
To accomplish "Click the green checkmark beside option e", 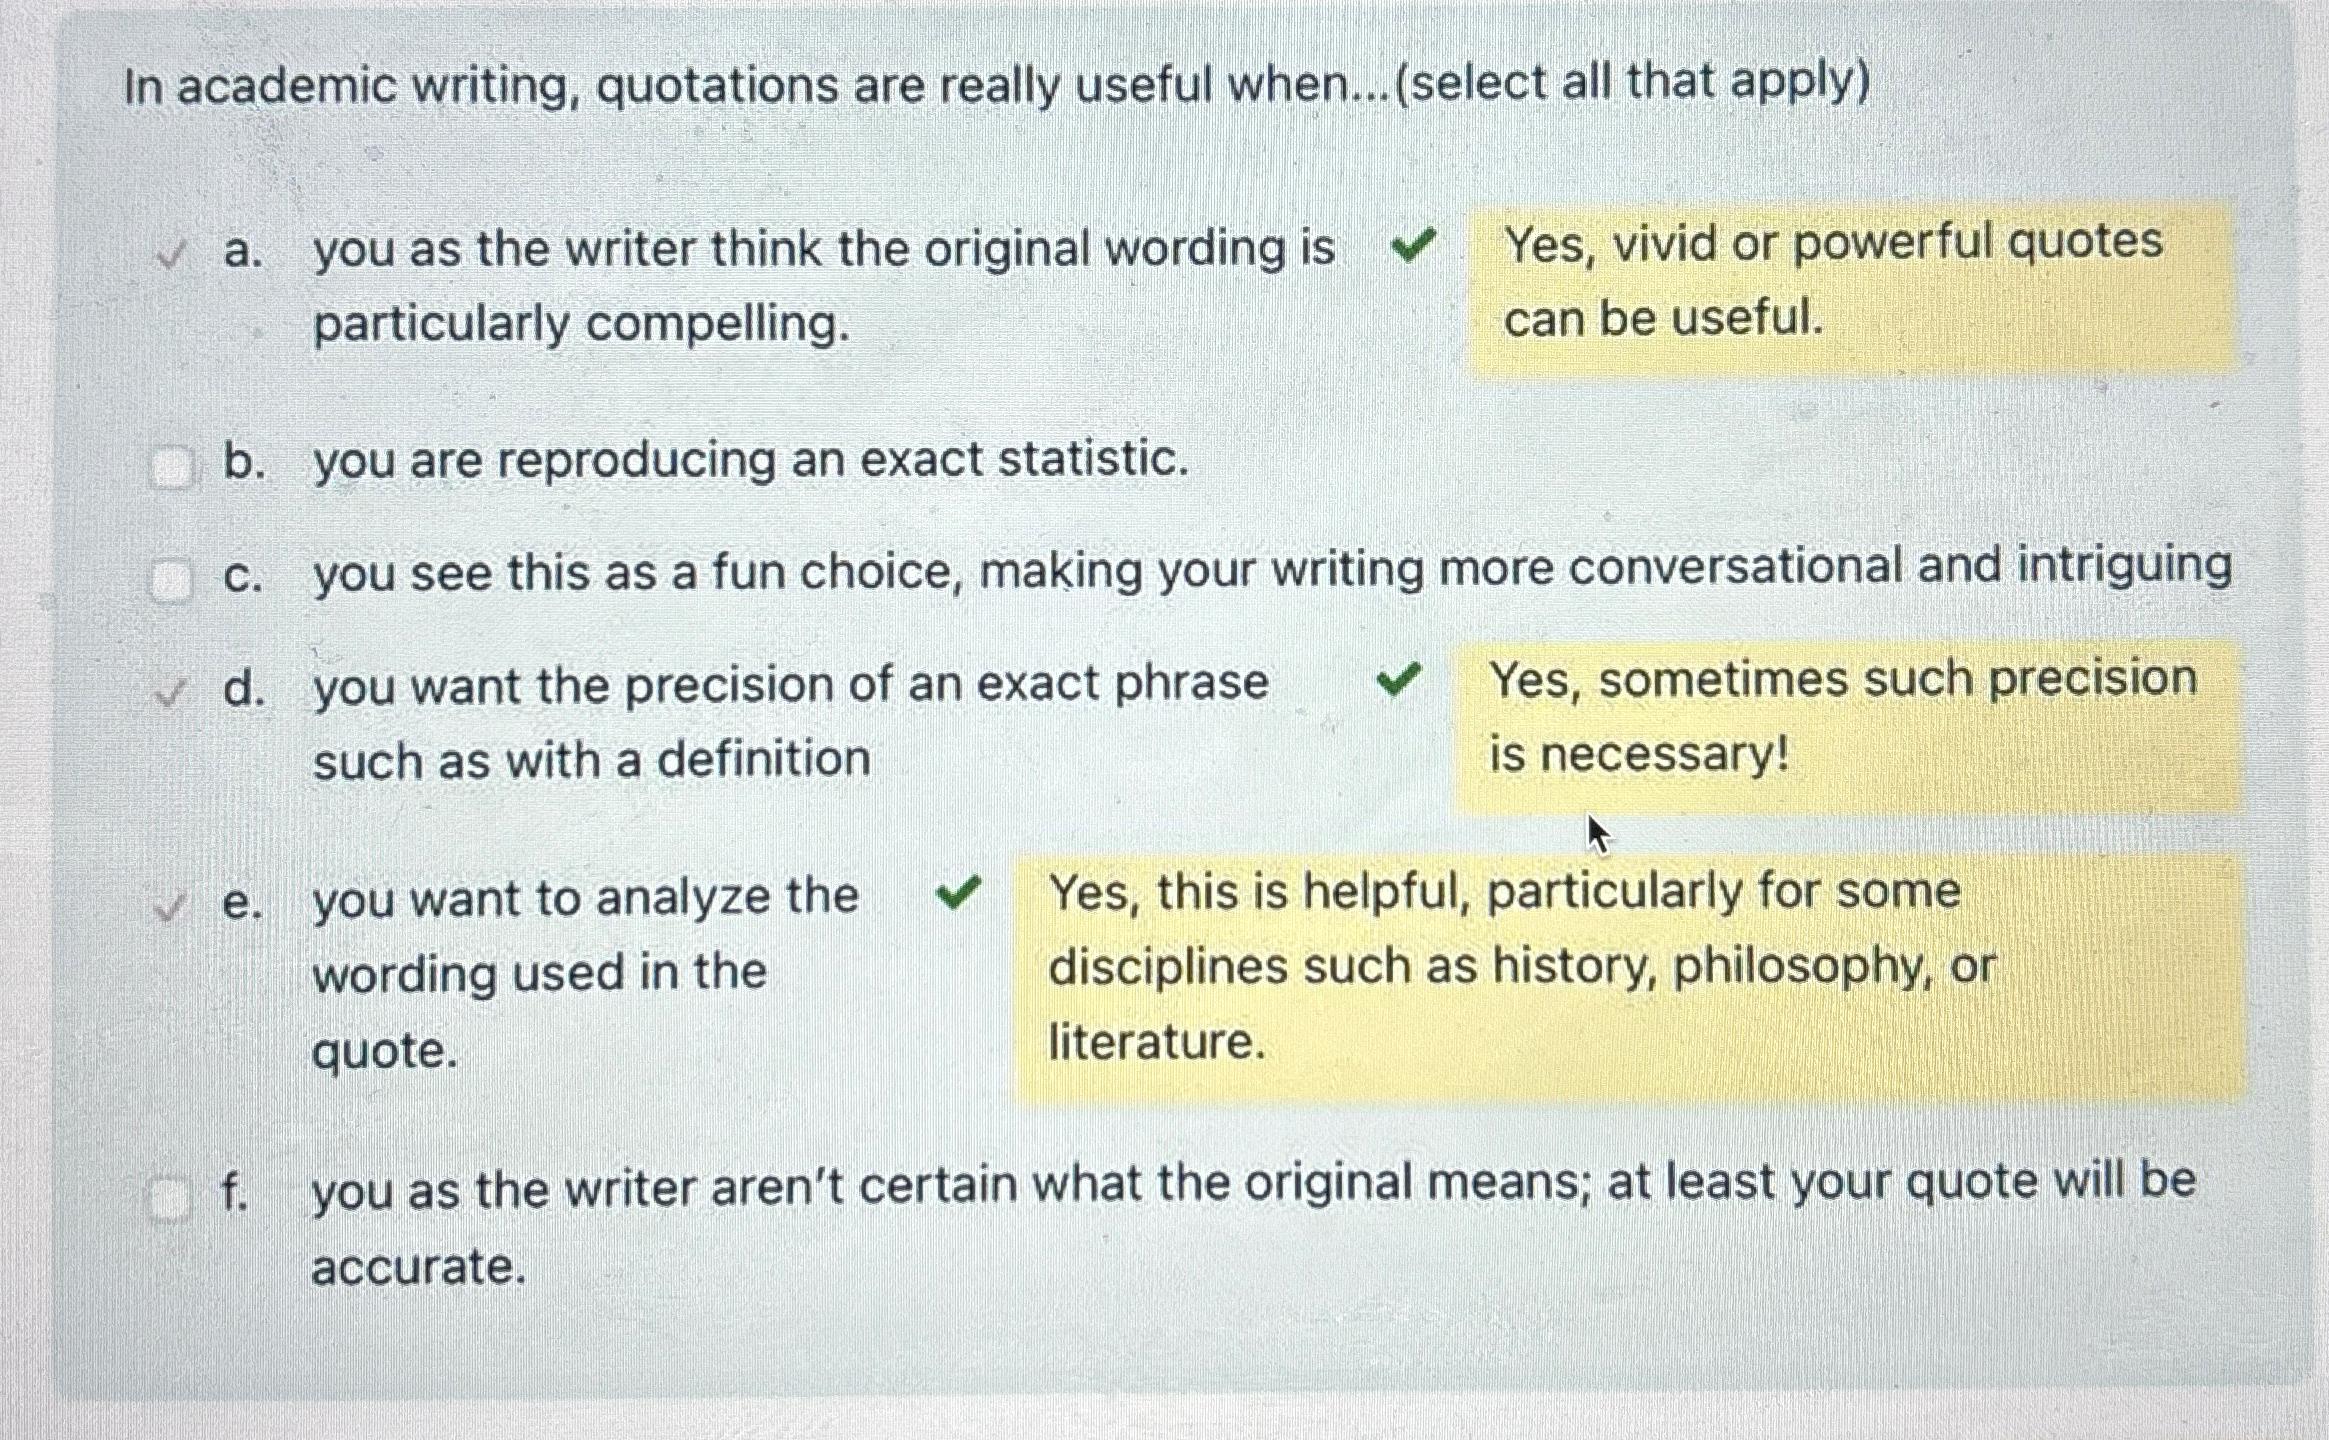I will tap(957, 890).
